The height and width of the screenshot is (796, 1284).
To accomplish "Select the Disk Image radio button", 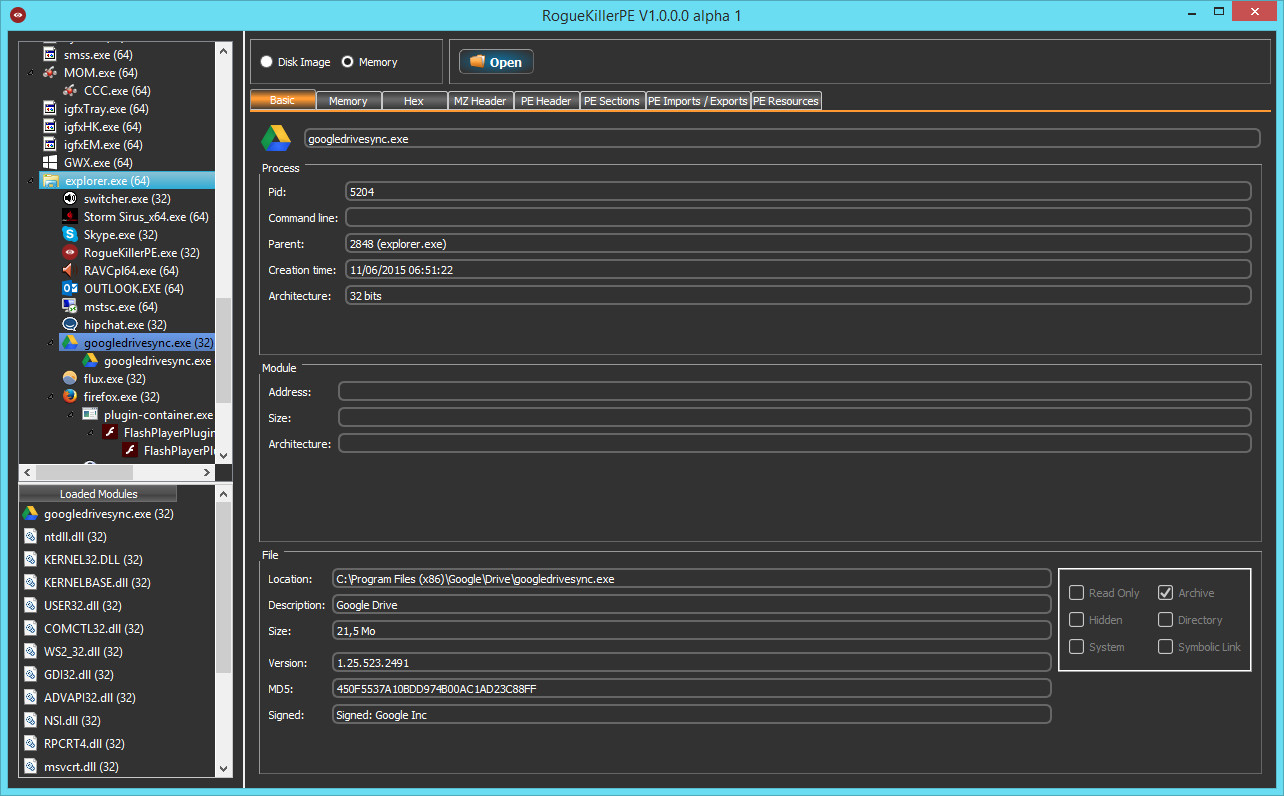I will [266, 62].
